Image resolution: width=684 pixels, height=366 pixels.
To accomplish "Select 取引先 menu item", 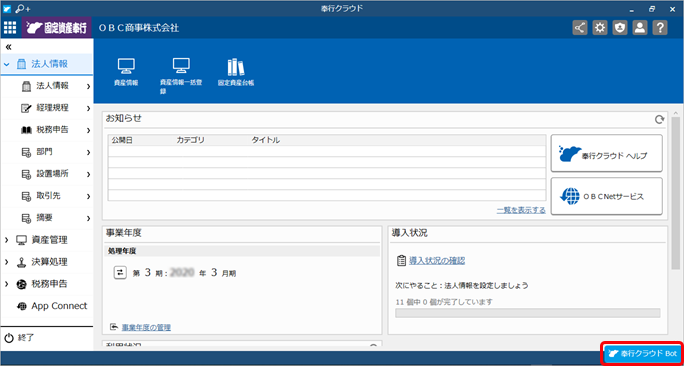I will (47, 196).
